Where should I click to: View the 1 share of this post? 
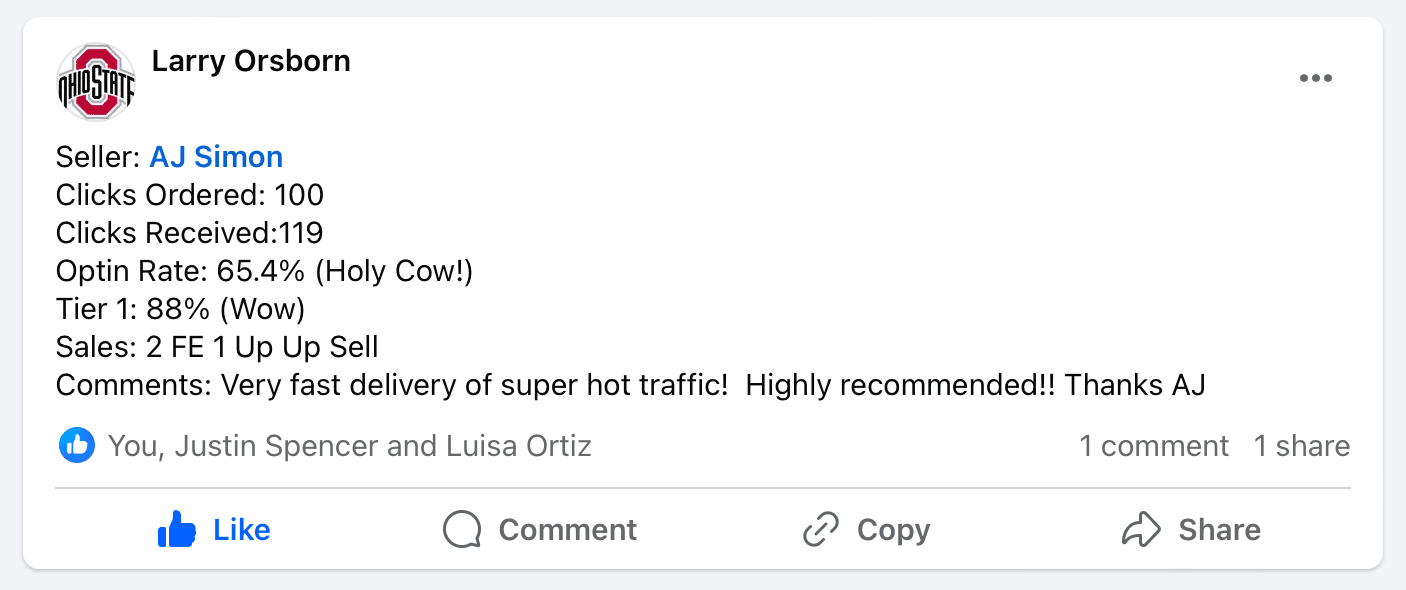(1301, 445)
